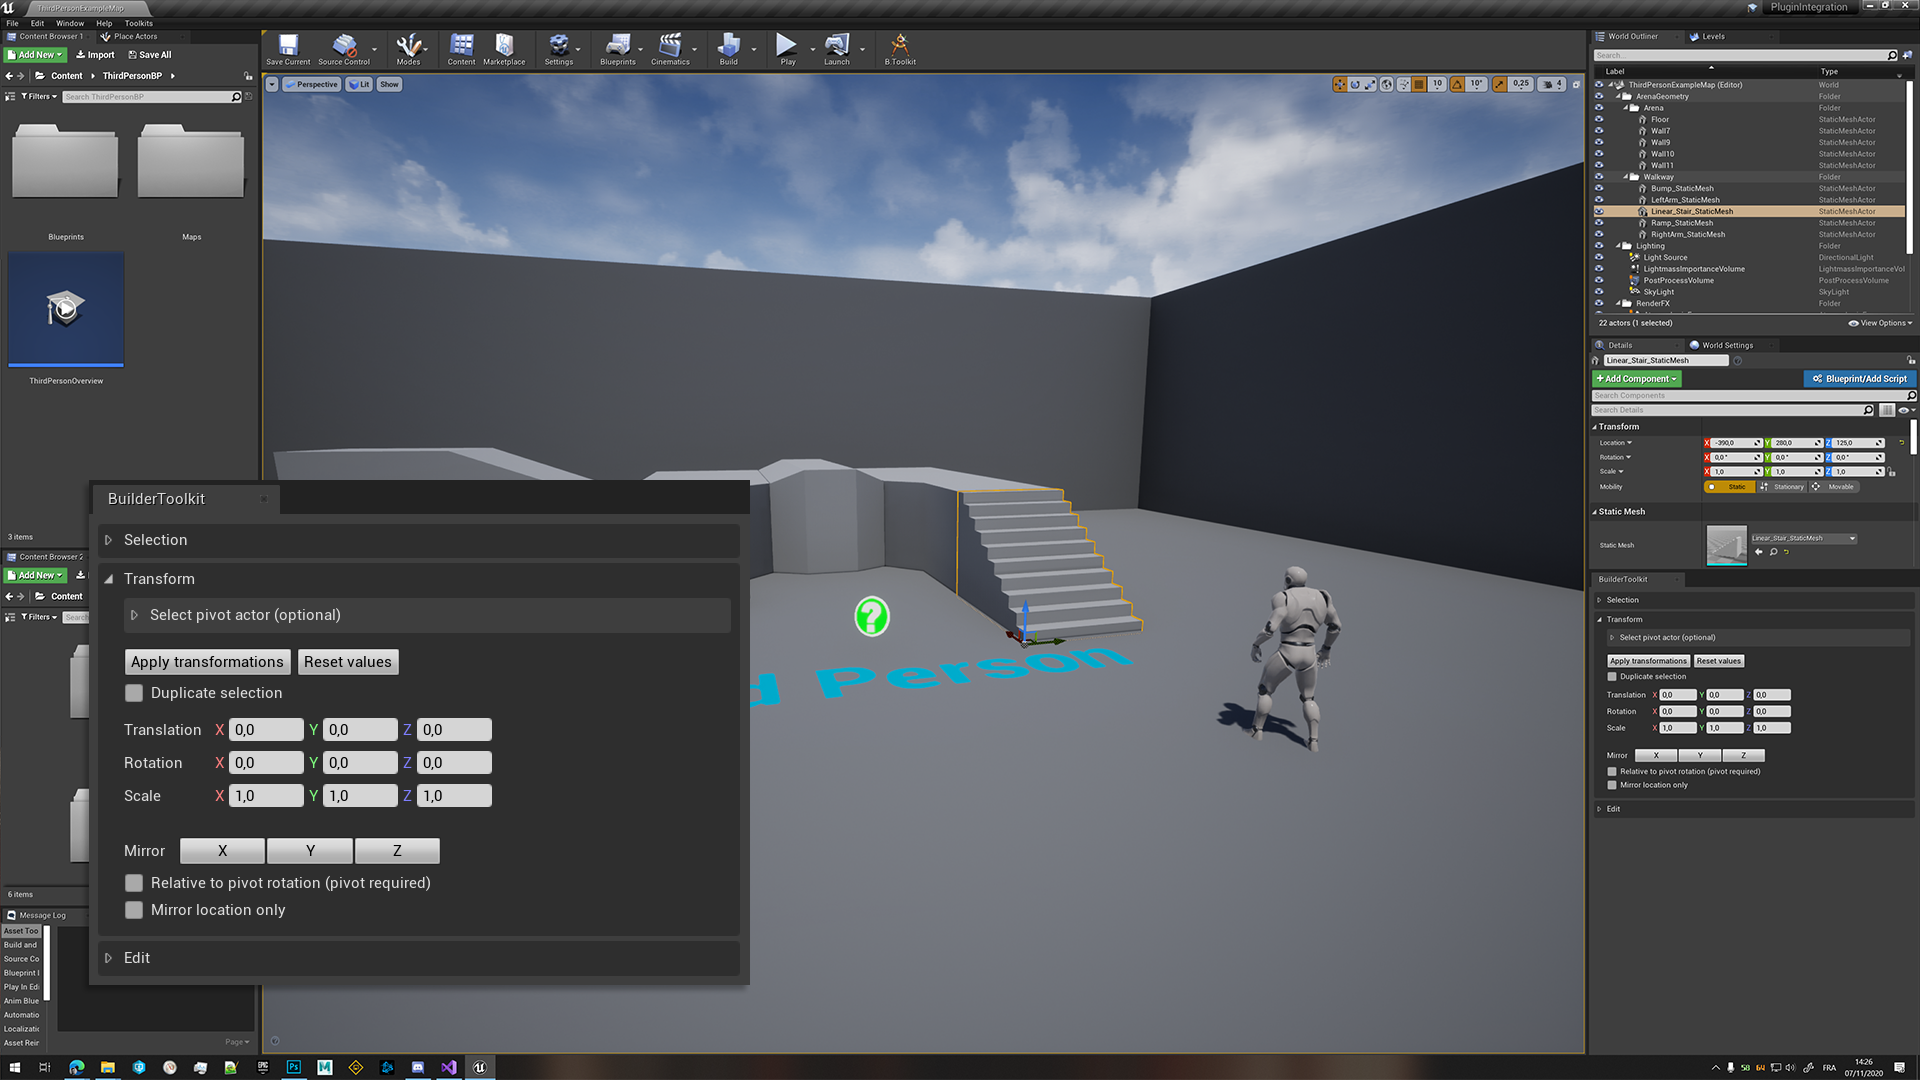This screenshot has height=1080, width=1920.
Task: Drag the X Translation input slider
Action: (262, 729)
